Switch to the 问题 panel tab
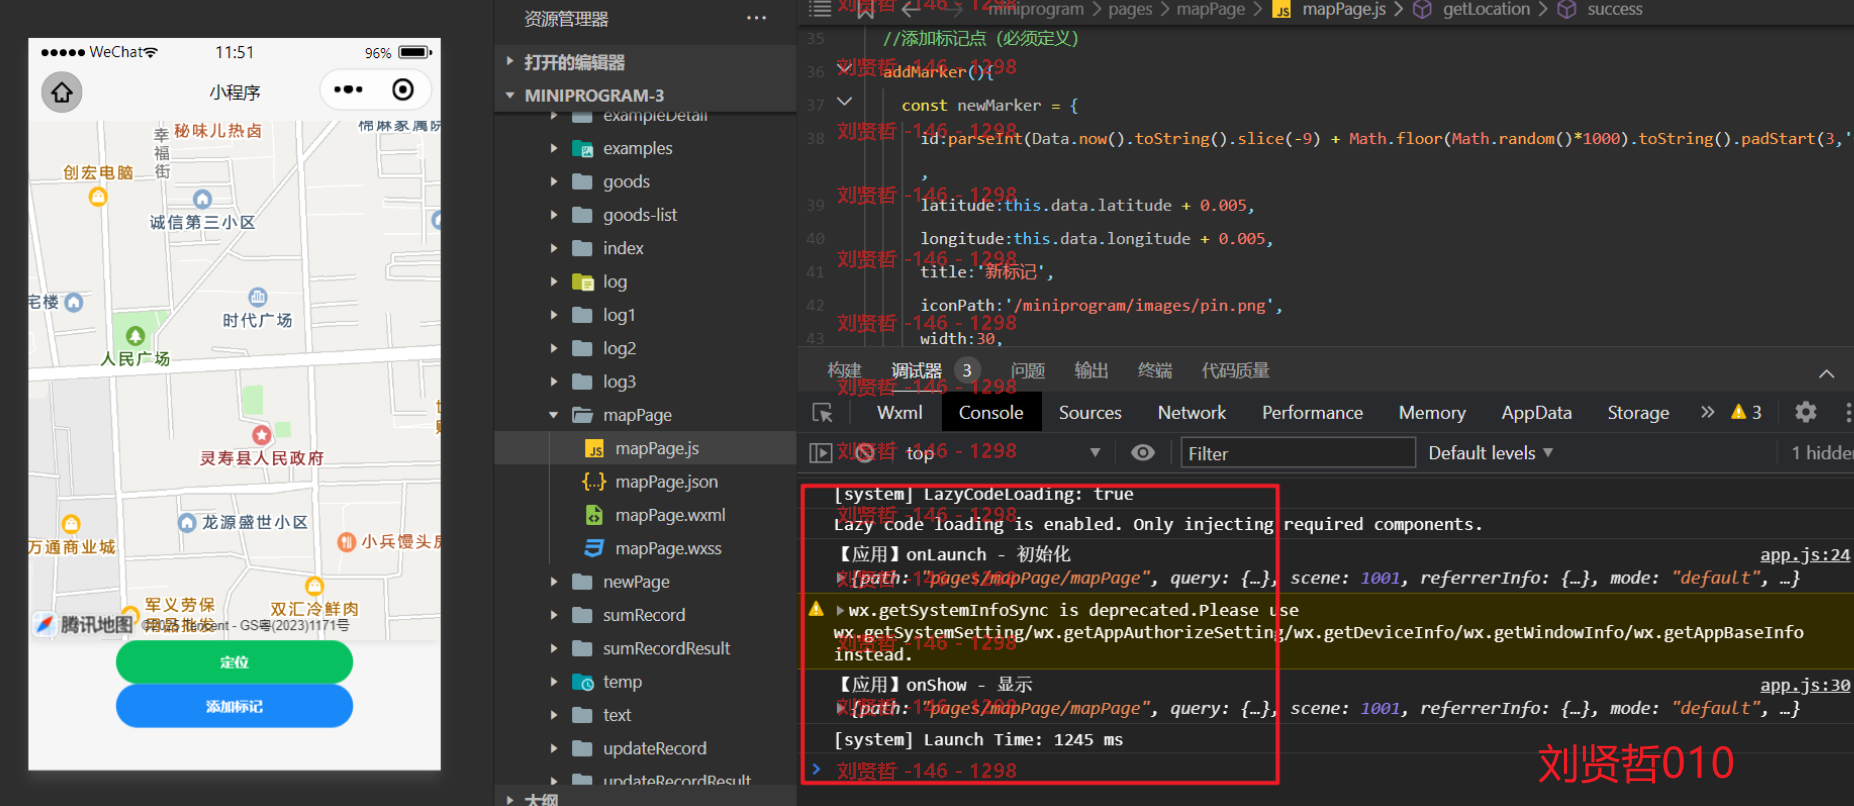1854x806 pixels. pos(1027,371)
